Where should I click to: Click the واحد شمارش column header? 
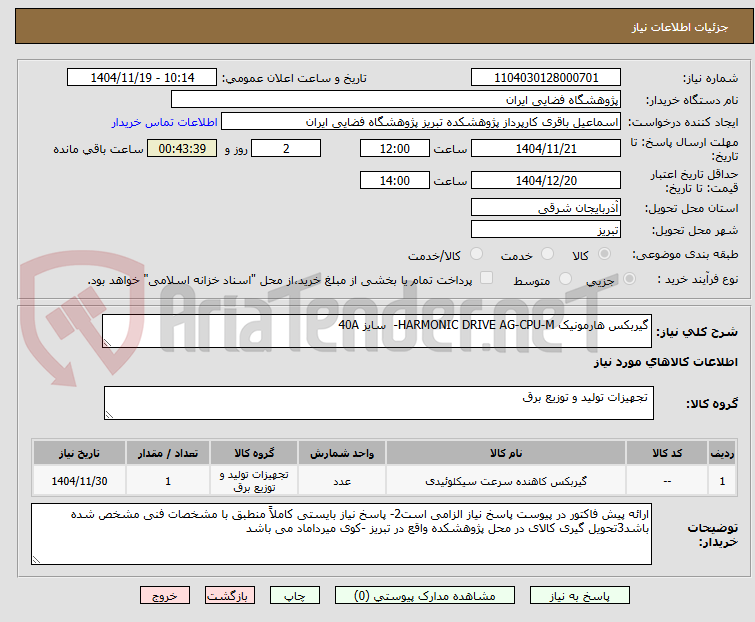pyautogui.click(x=341, y=453)
